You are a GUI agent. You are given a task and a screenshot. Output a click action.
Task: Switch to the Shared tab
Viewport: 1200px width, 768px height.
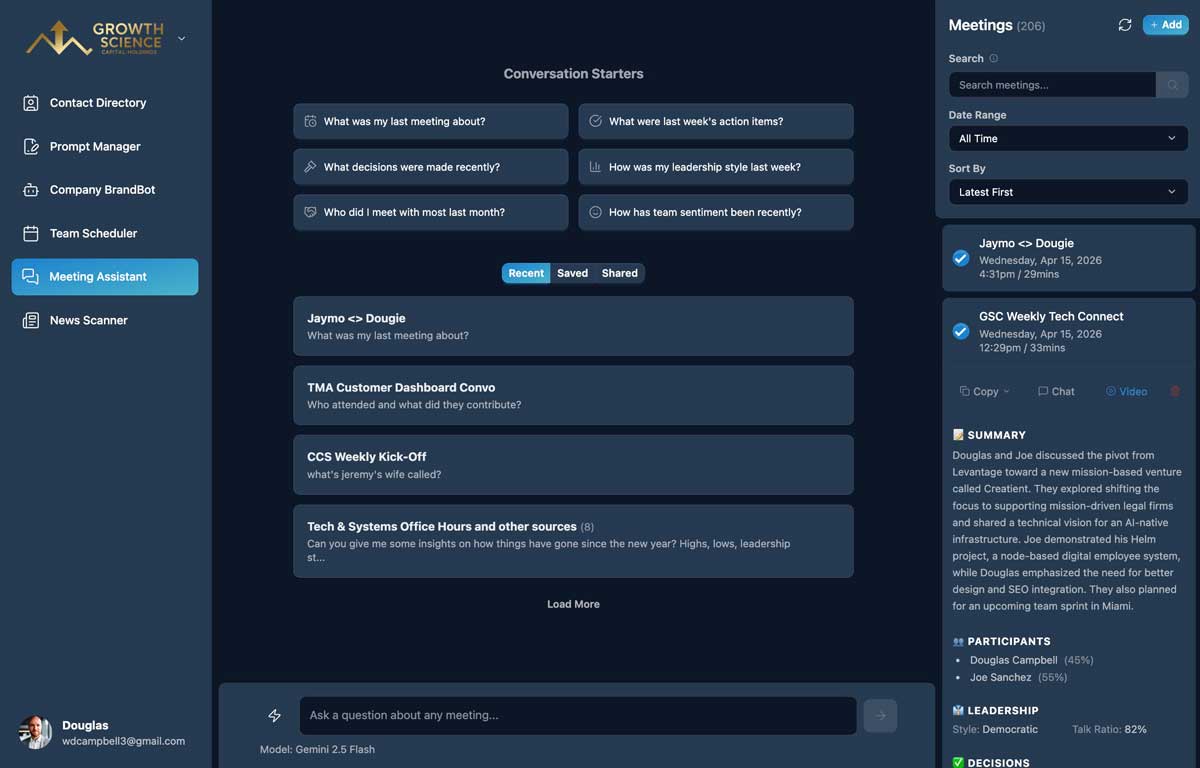coord(619,273)
